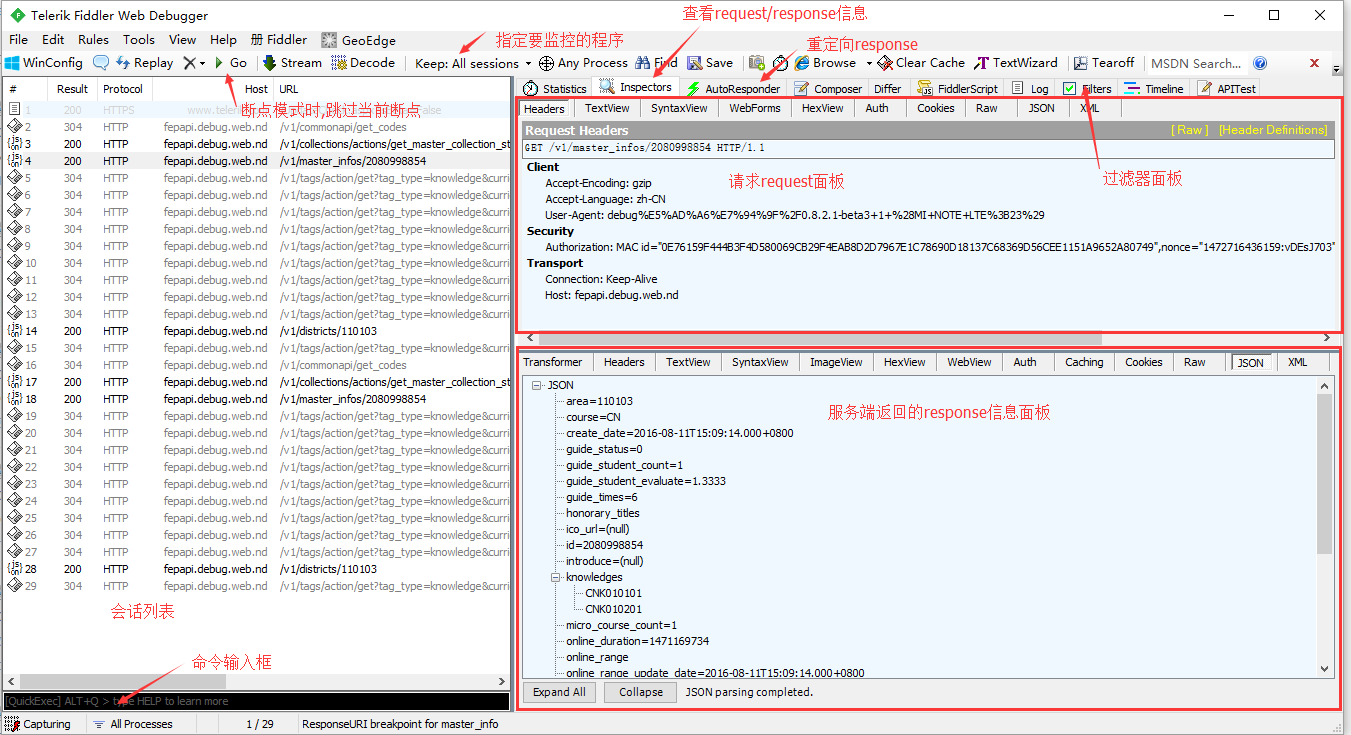Collapse the knowledges JSON tree node
The width and height of the screenshot is (1351, 735).
(x=555, y=577)
